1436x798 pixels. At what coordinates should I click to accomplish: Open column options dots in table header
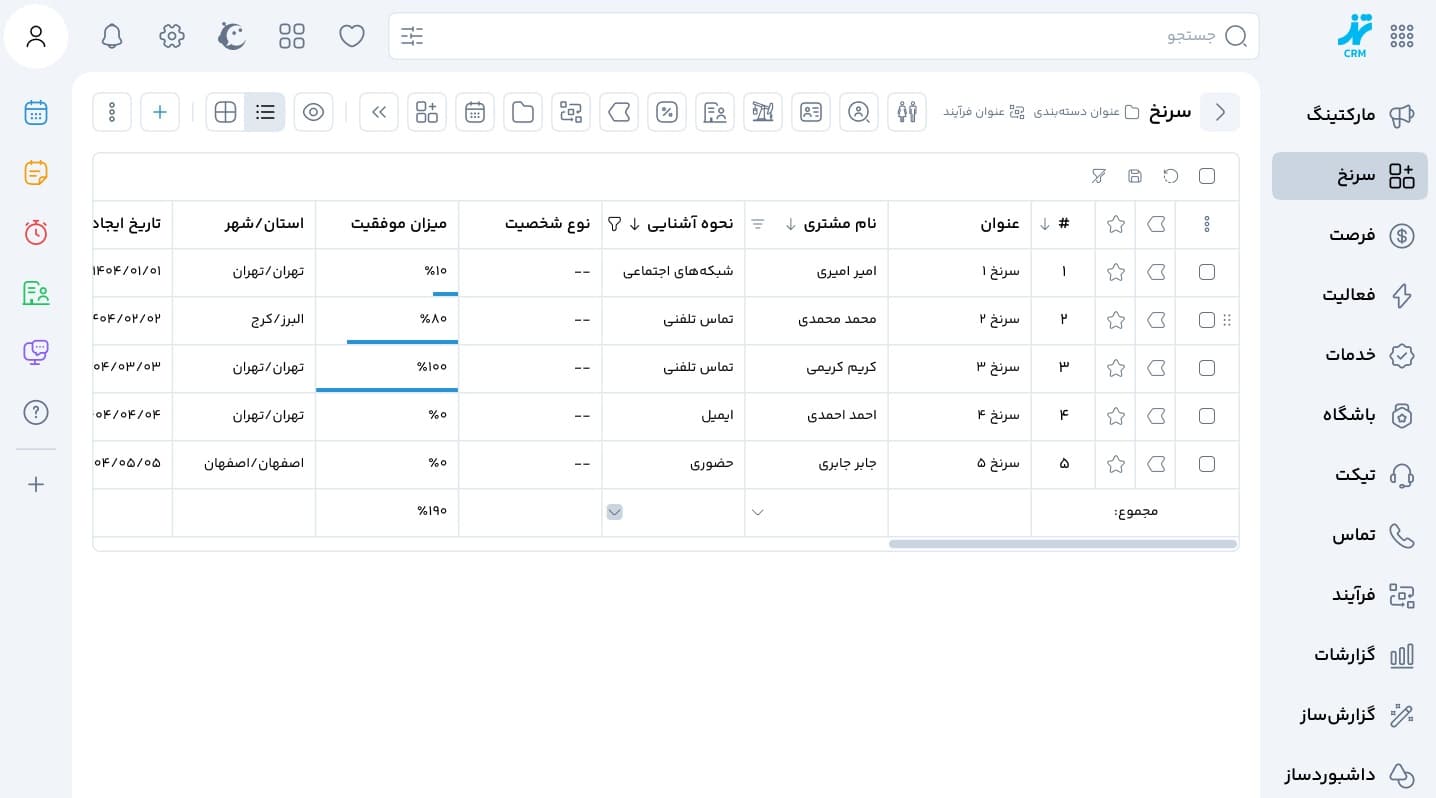pos(1207,224)
